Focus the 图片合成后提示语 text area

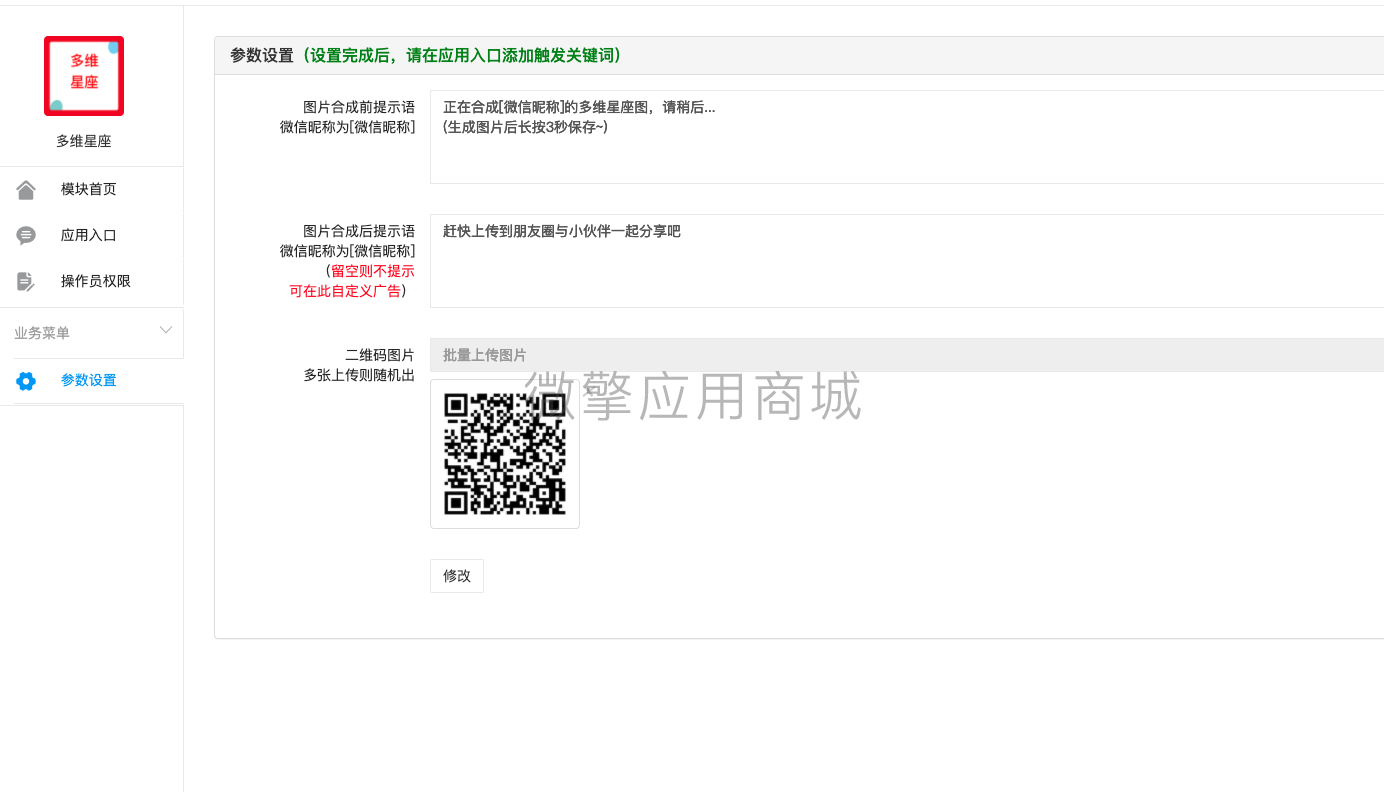click(907, 261)
